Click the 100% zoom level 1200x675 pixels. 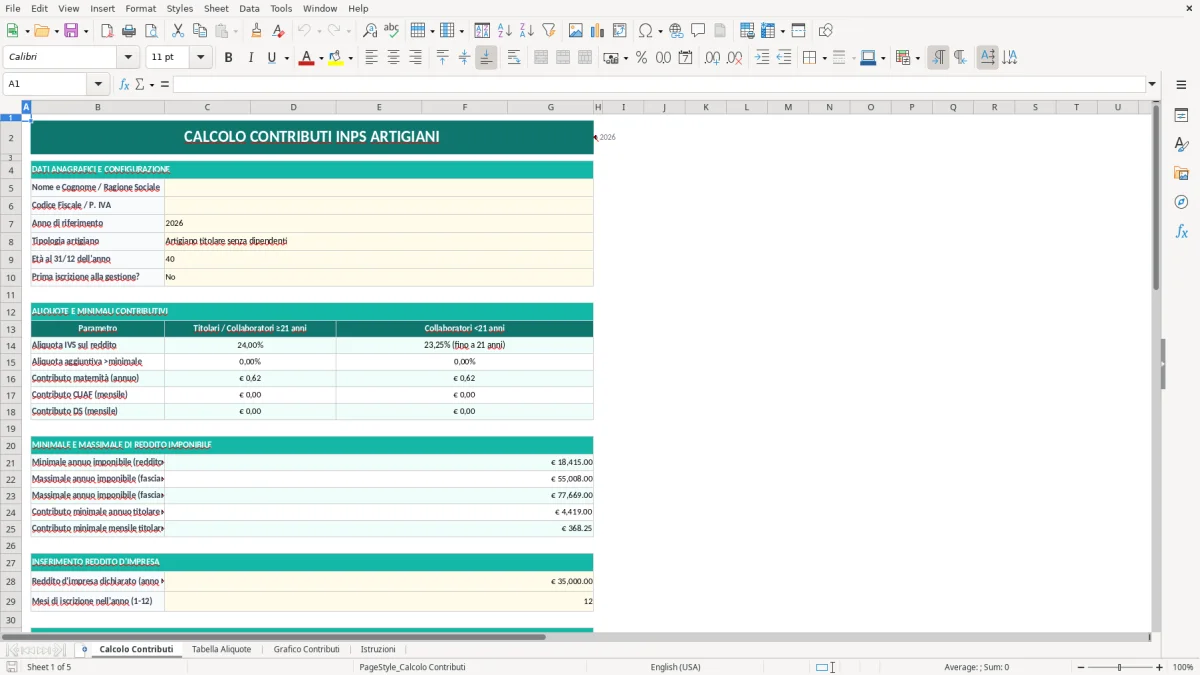point(1183,667)
